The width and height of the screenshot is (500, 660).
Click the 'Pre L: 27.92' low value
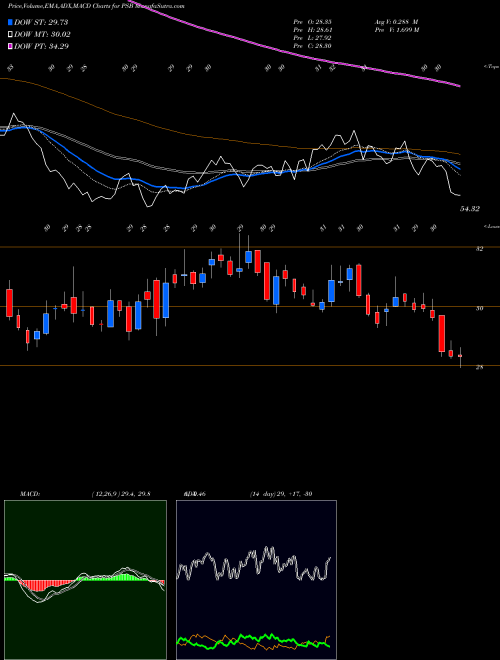coord(312,37)
